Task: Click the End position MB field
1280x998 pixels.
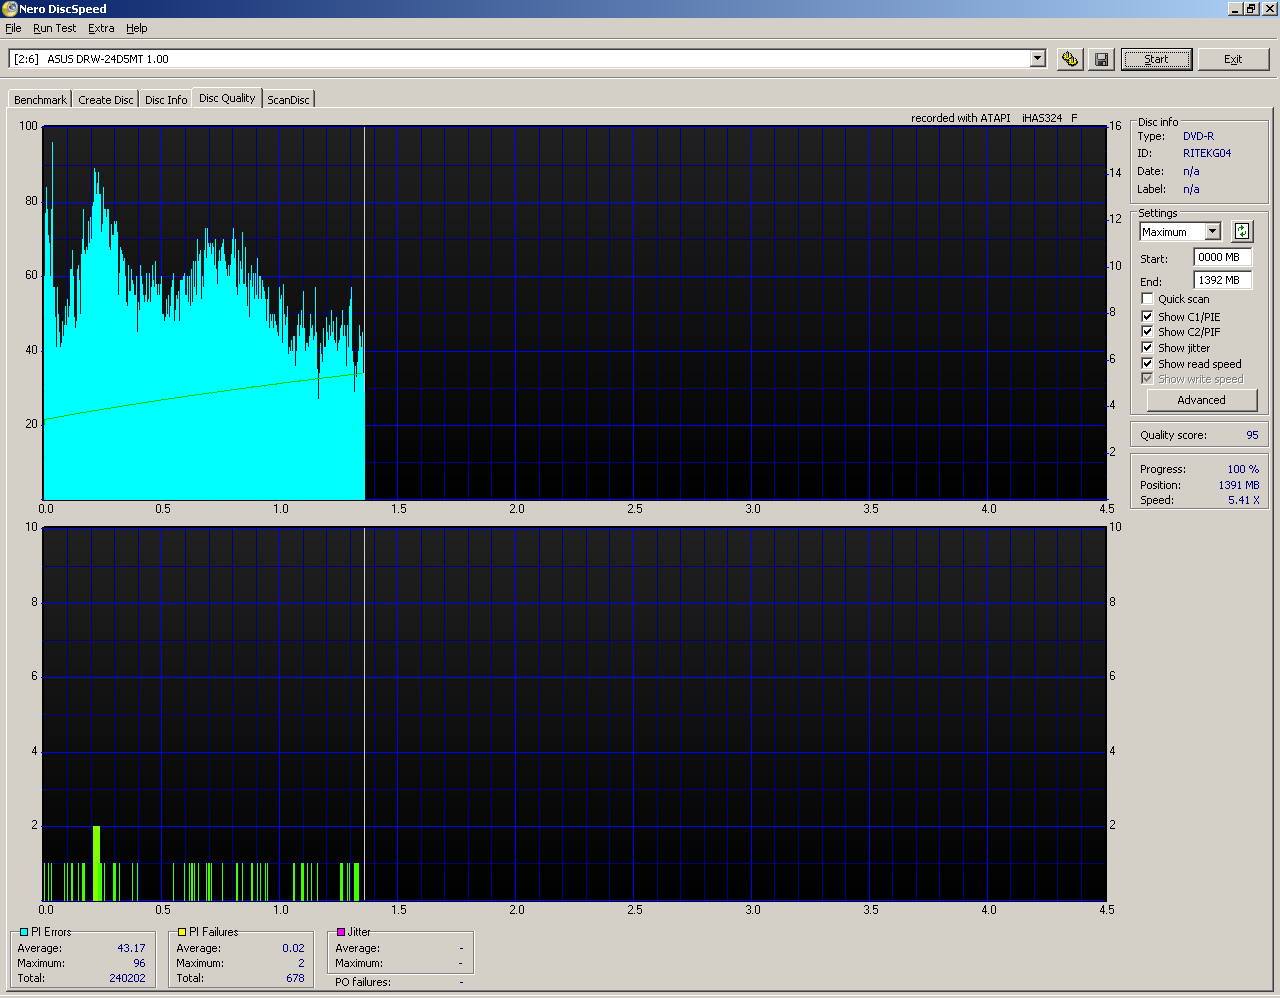Action: [1221, 281]
